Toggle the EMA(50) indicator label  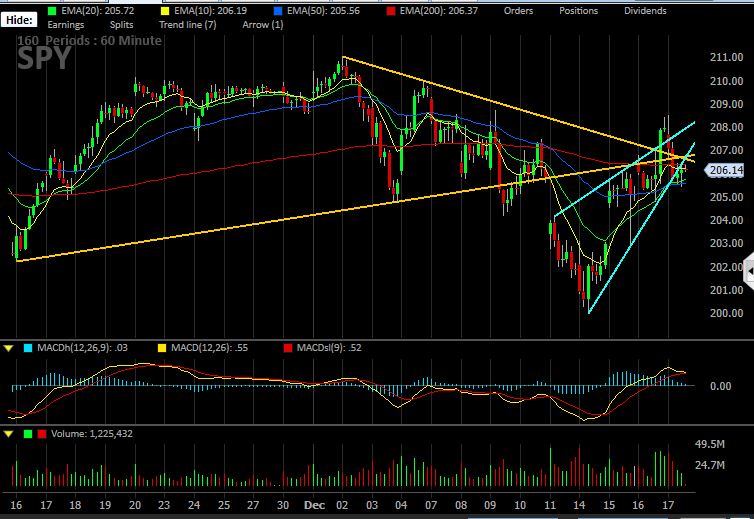[323, 11]
